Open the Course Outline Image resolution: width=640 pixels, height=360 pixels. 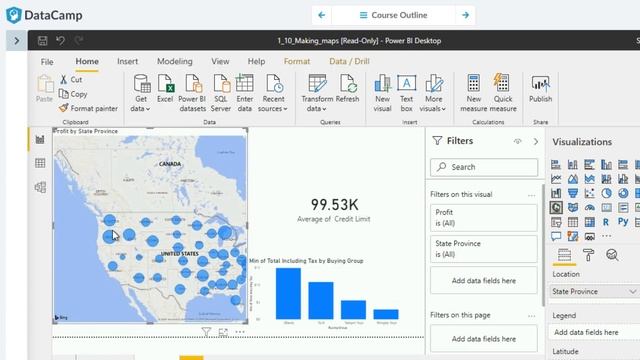click(x=393, y=15)
